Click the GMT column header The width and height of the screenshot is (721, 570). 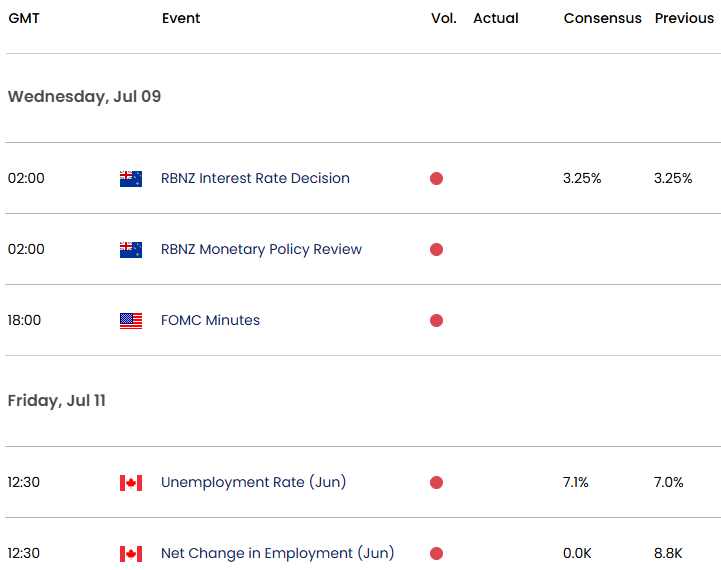pos(24,19)
